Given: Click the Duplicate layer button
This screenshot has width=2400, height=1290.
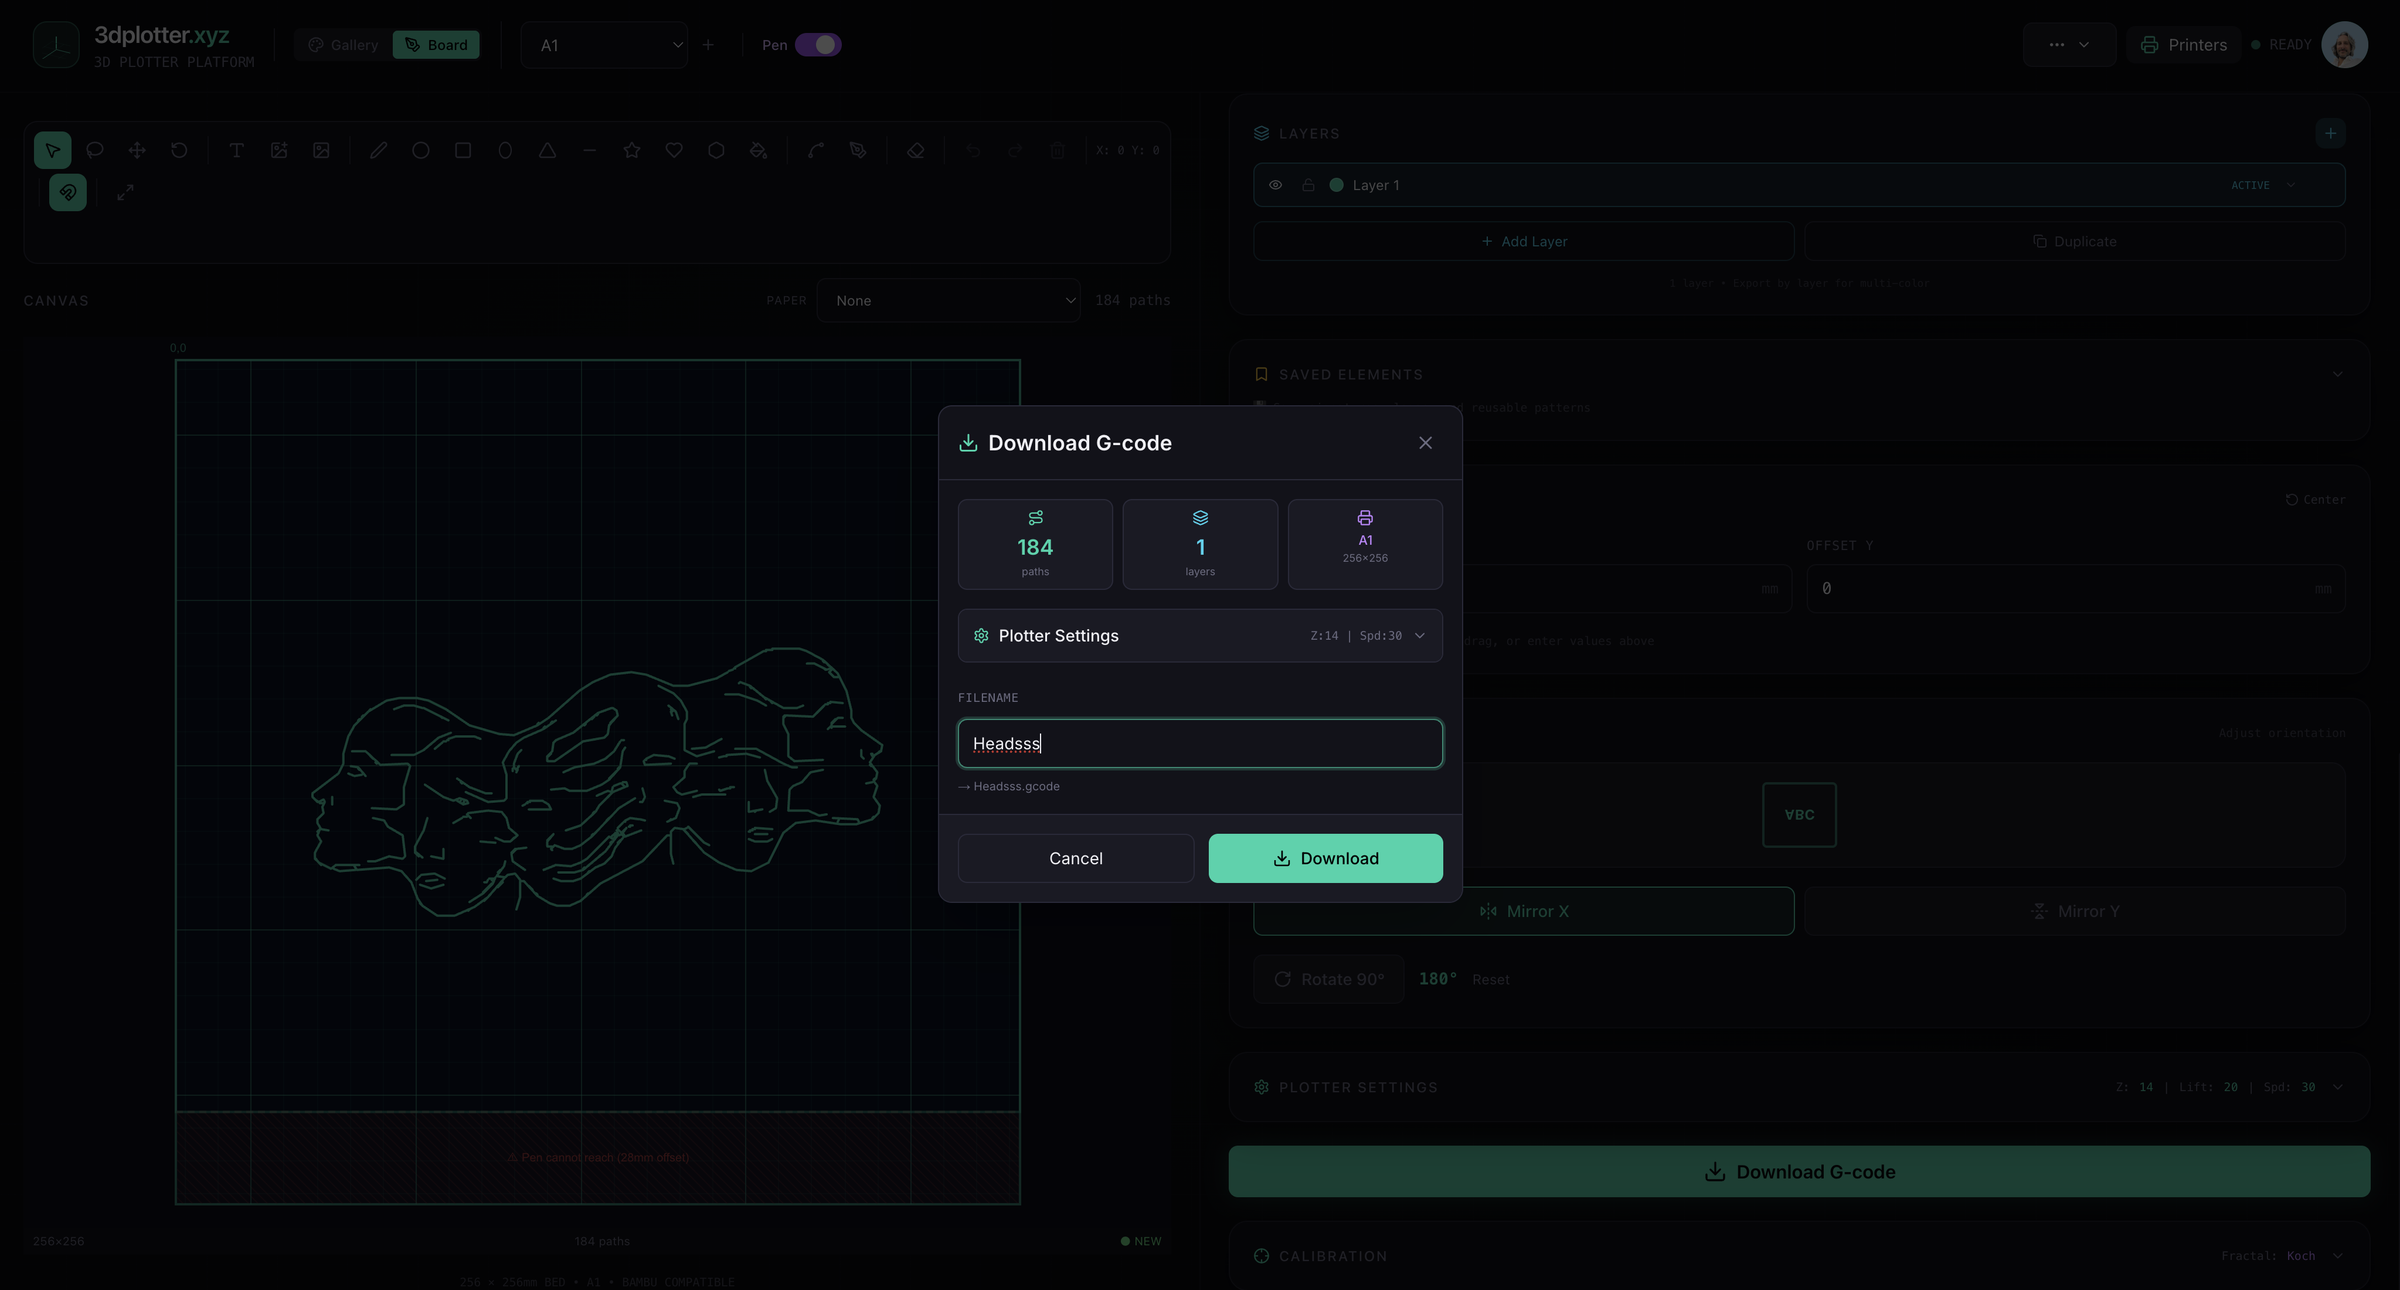Looking at the screenshot, I should pos(2075,241).
